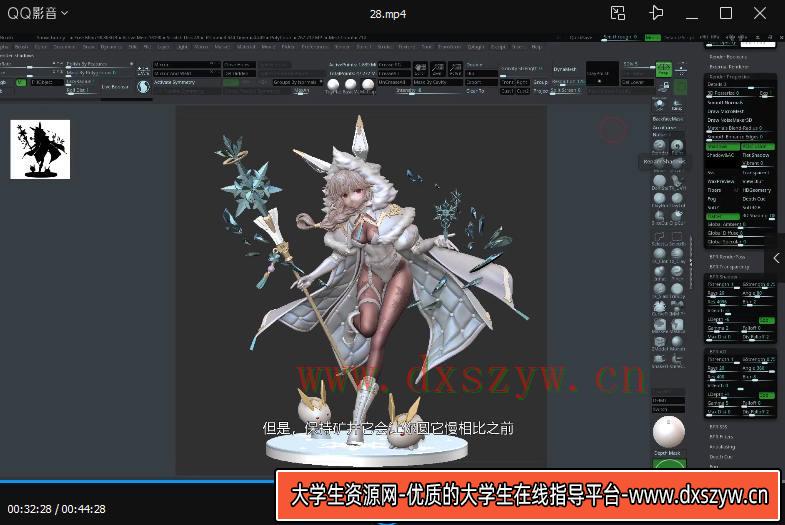This screenshot has width=785, height=525.
Task: Expand the BPR Transparency section
Action: tap(729, 267)
